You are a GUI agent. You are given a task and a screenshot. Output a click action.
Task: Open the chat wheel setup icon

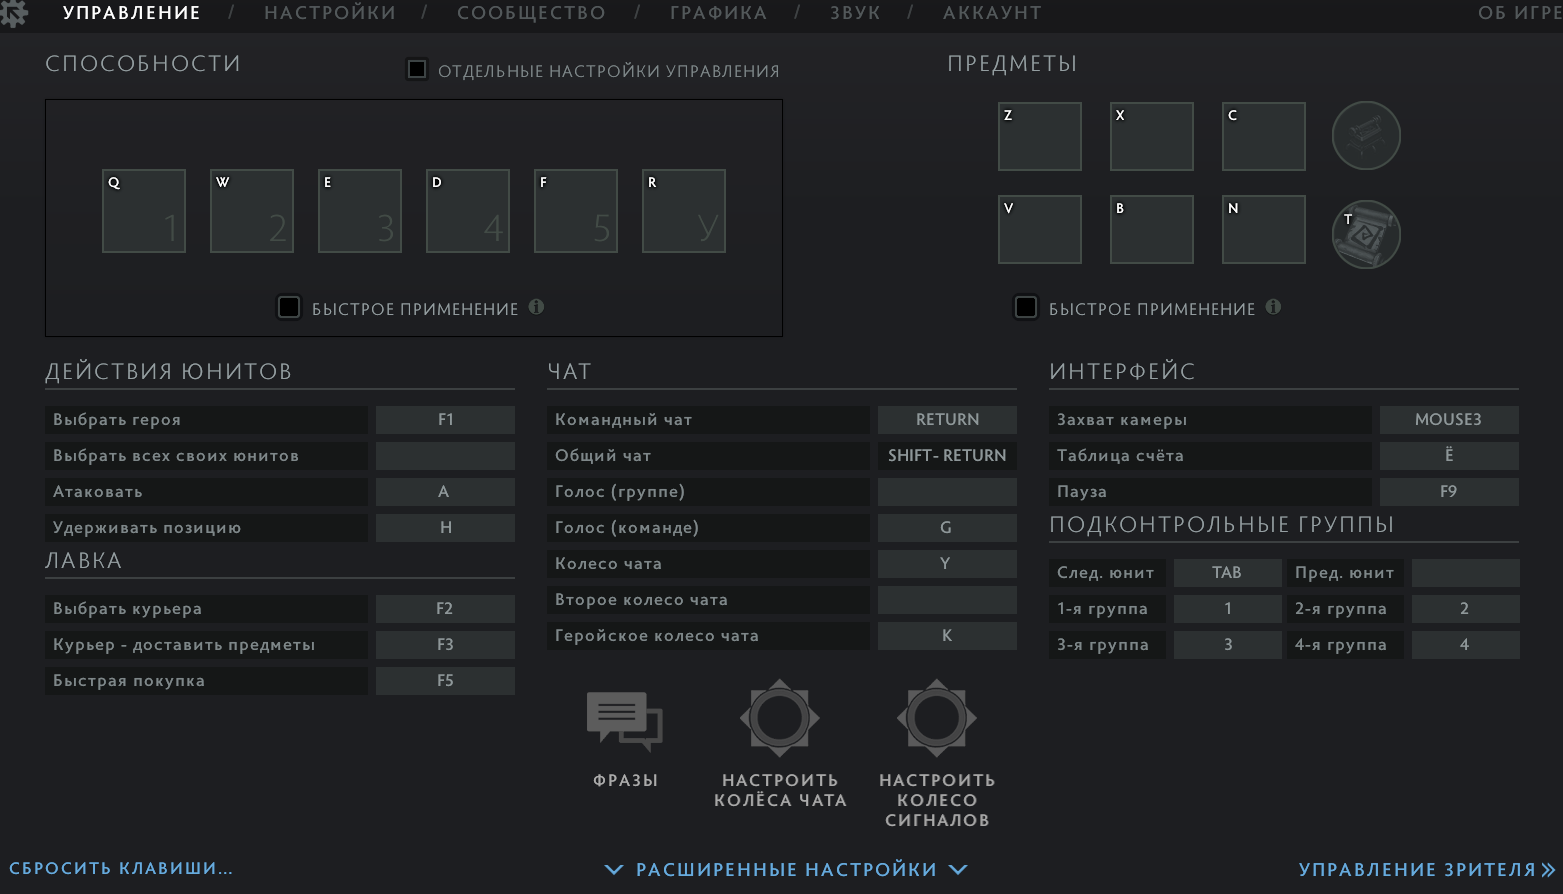pos(780,717)
